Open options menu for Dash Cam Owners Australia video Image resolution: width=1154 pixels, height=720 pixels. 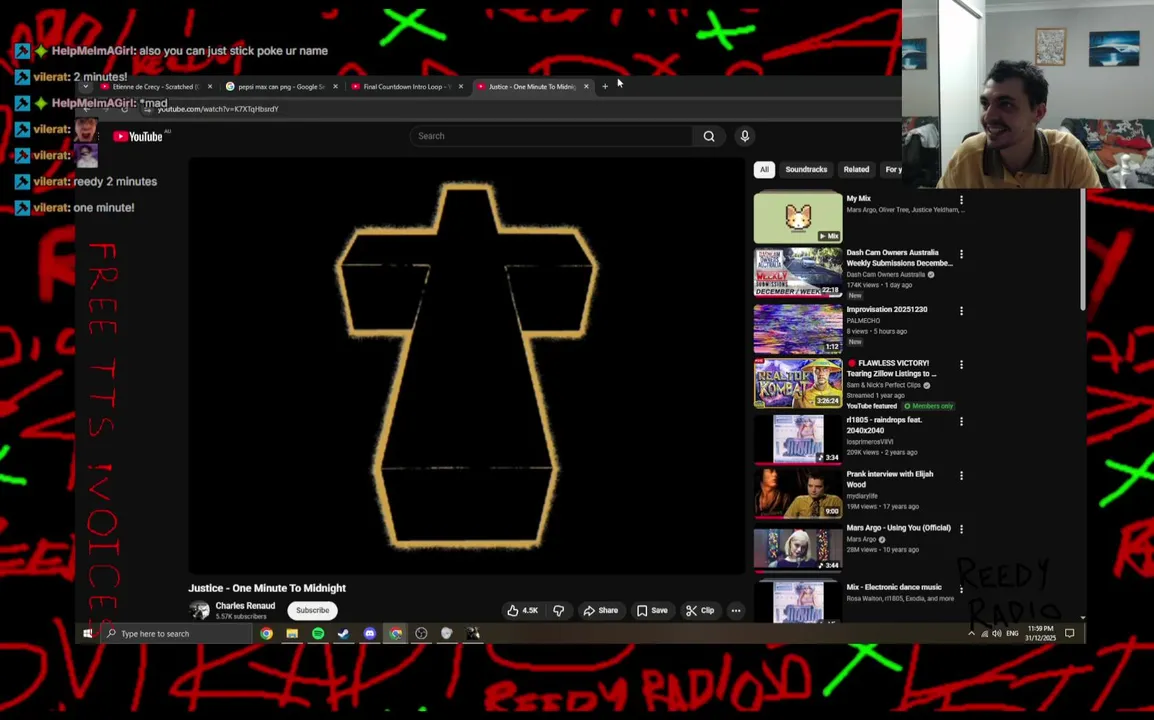961,254
